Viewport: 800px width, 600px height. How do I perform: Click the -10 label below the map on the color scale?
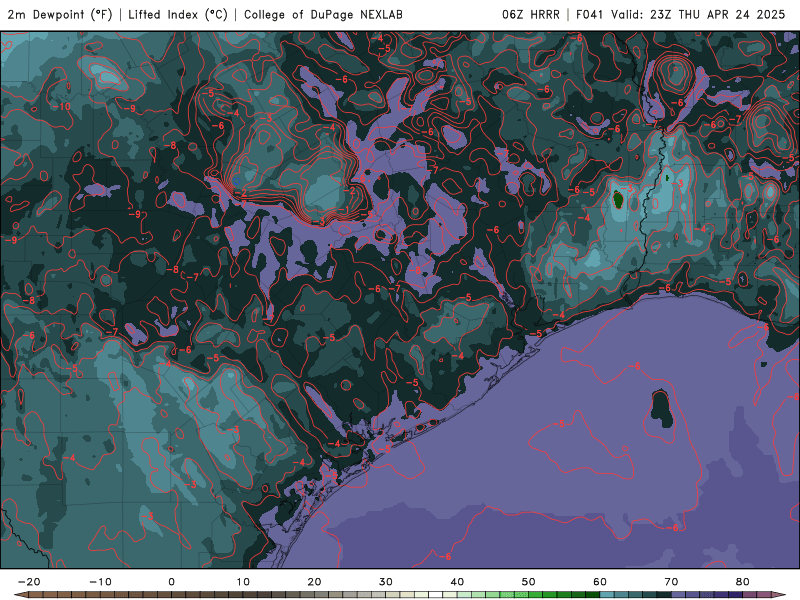(x=100, y=582)
